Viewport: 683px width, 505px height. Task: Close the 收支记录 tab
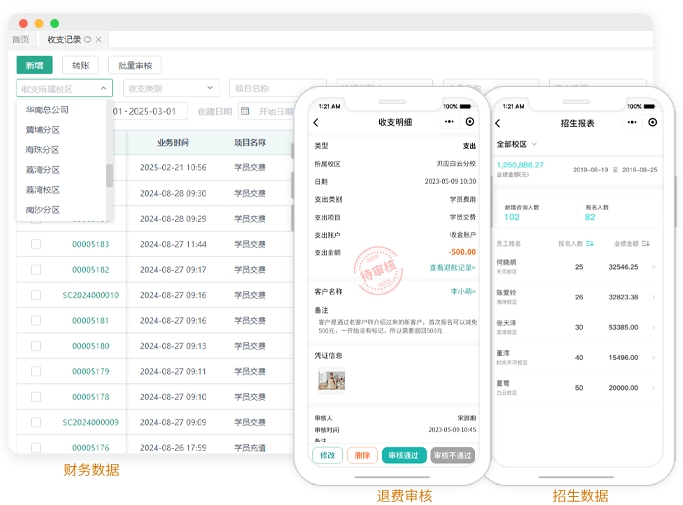click(99, 40)
